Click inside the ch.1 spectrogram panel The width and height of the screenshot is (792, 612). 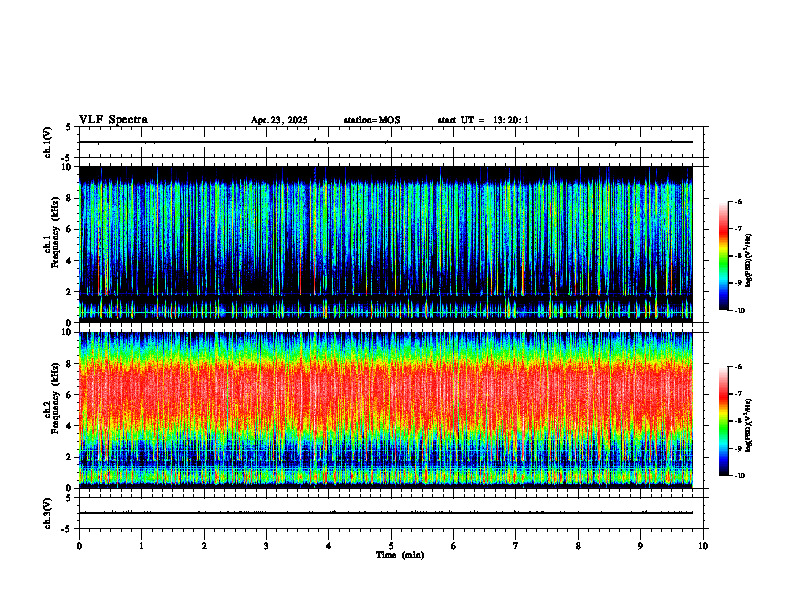point(385,244)
